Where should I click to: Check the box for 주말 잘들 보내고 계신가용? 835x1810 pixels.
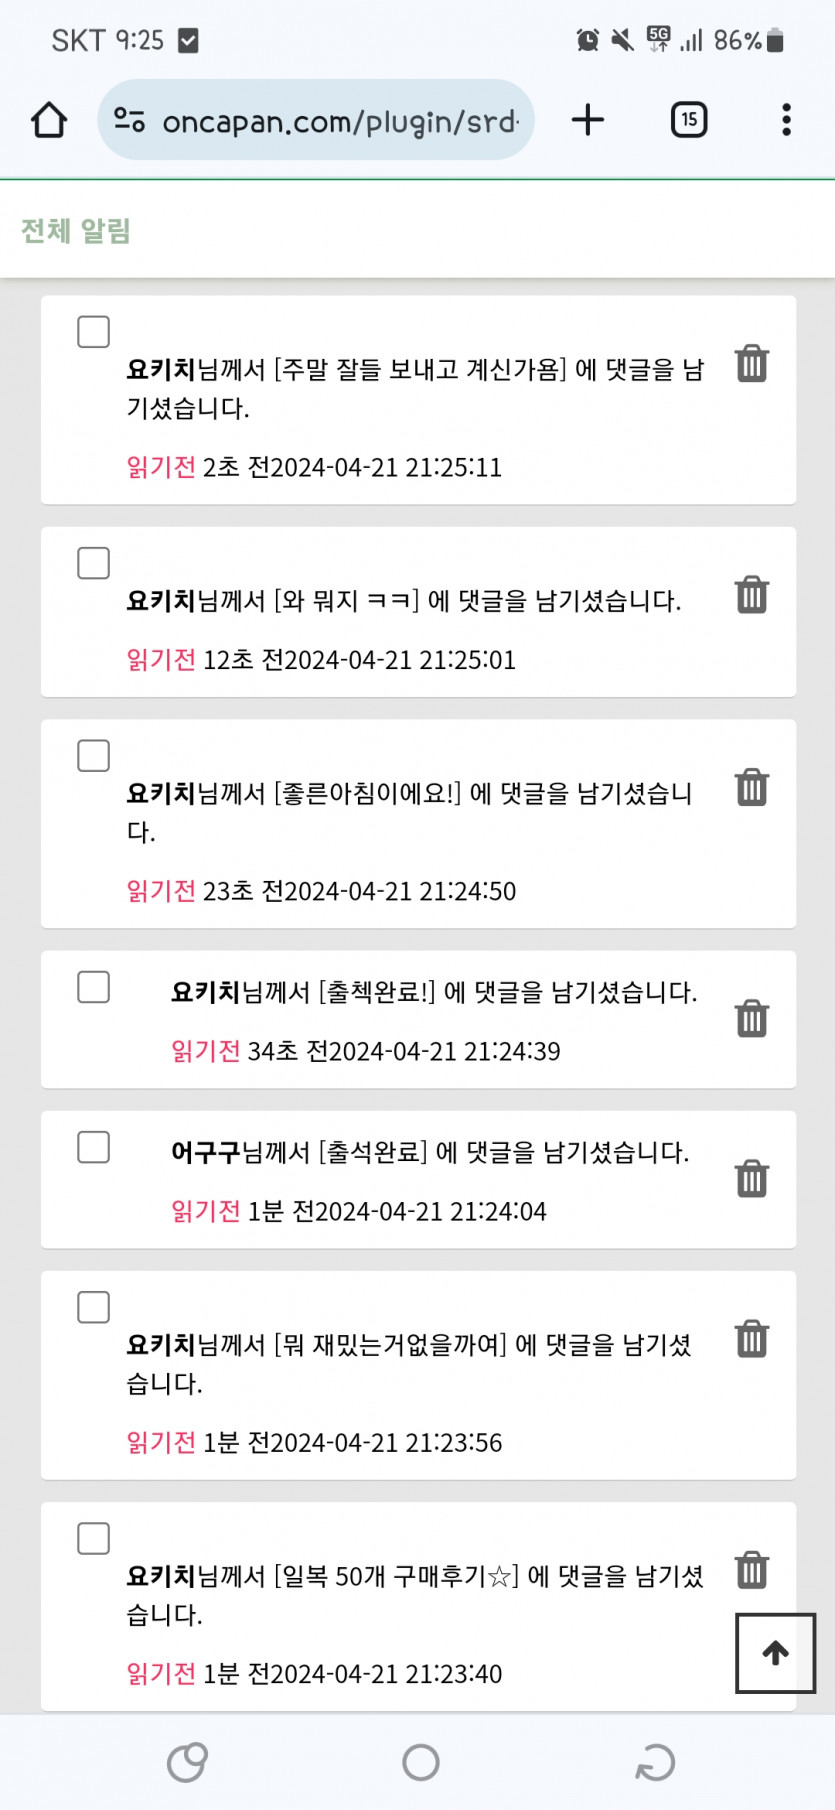(x=94, y=332)
